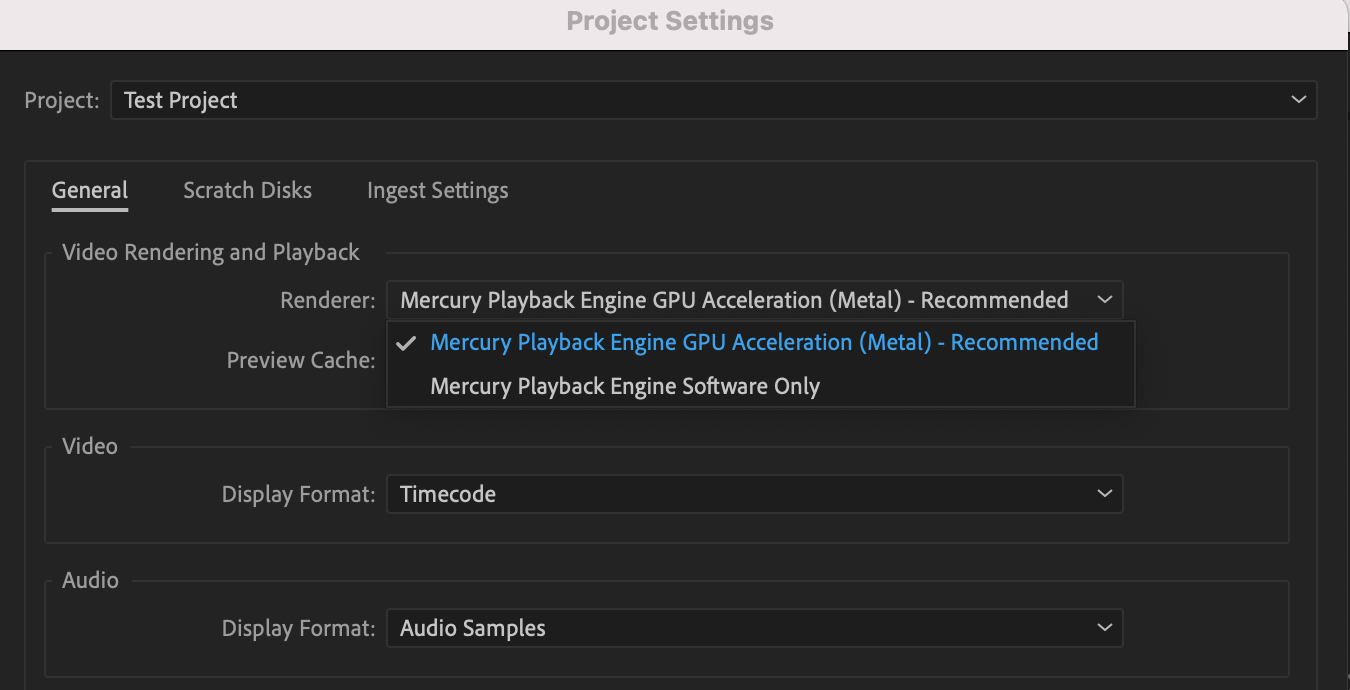The image size is (1350, 690).
Task: Click the checkmark beside the Metal renderer option
Action: pyautogui.click(x=405, y=343)
